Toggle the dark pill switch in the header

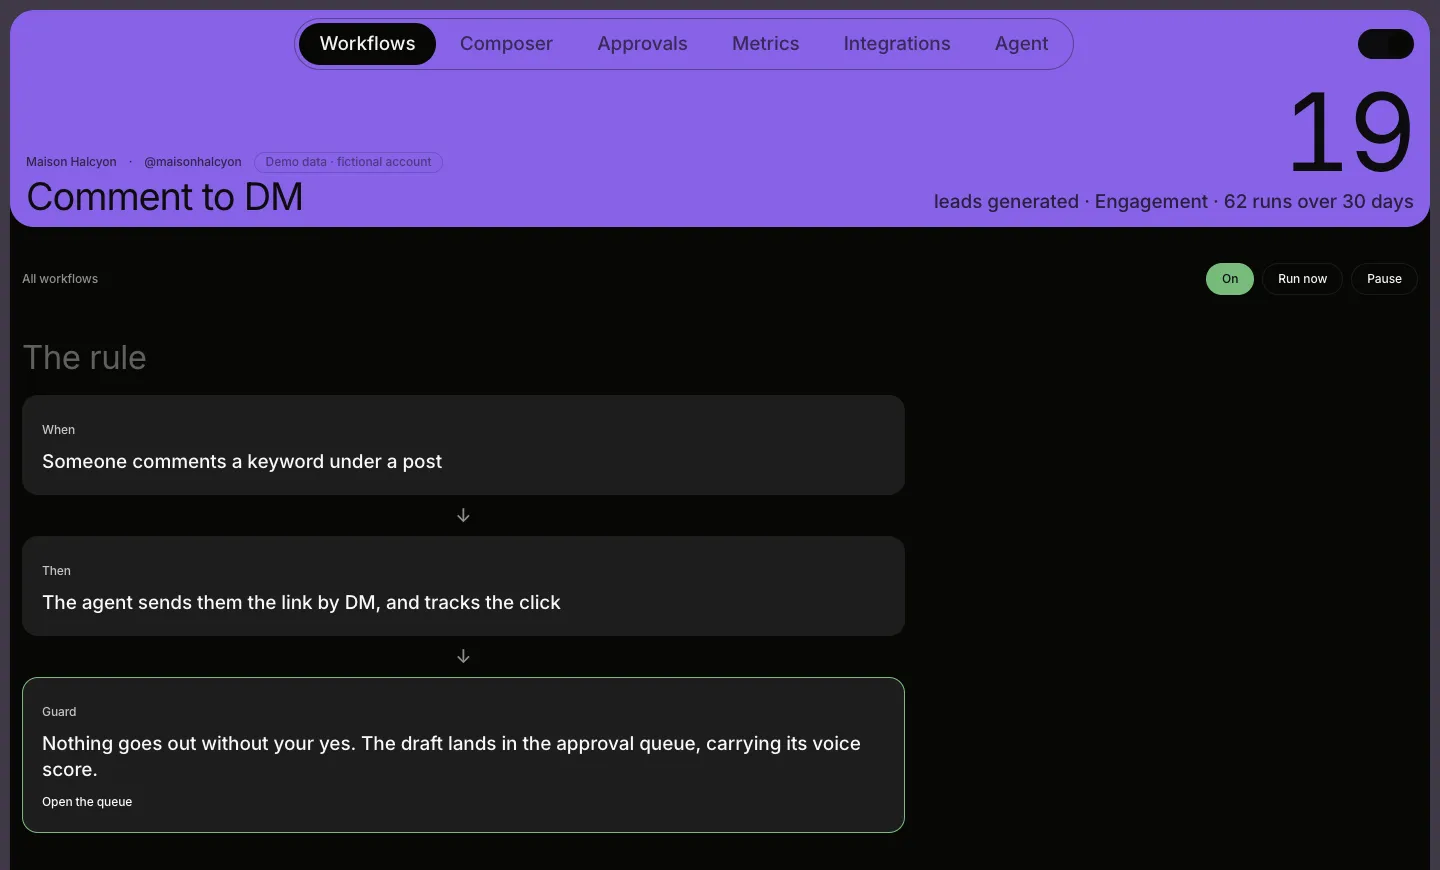[x=1385, y=44]
